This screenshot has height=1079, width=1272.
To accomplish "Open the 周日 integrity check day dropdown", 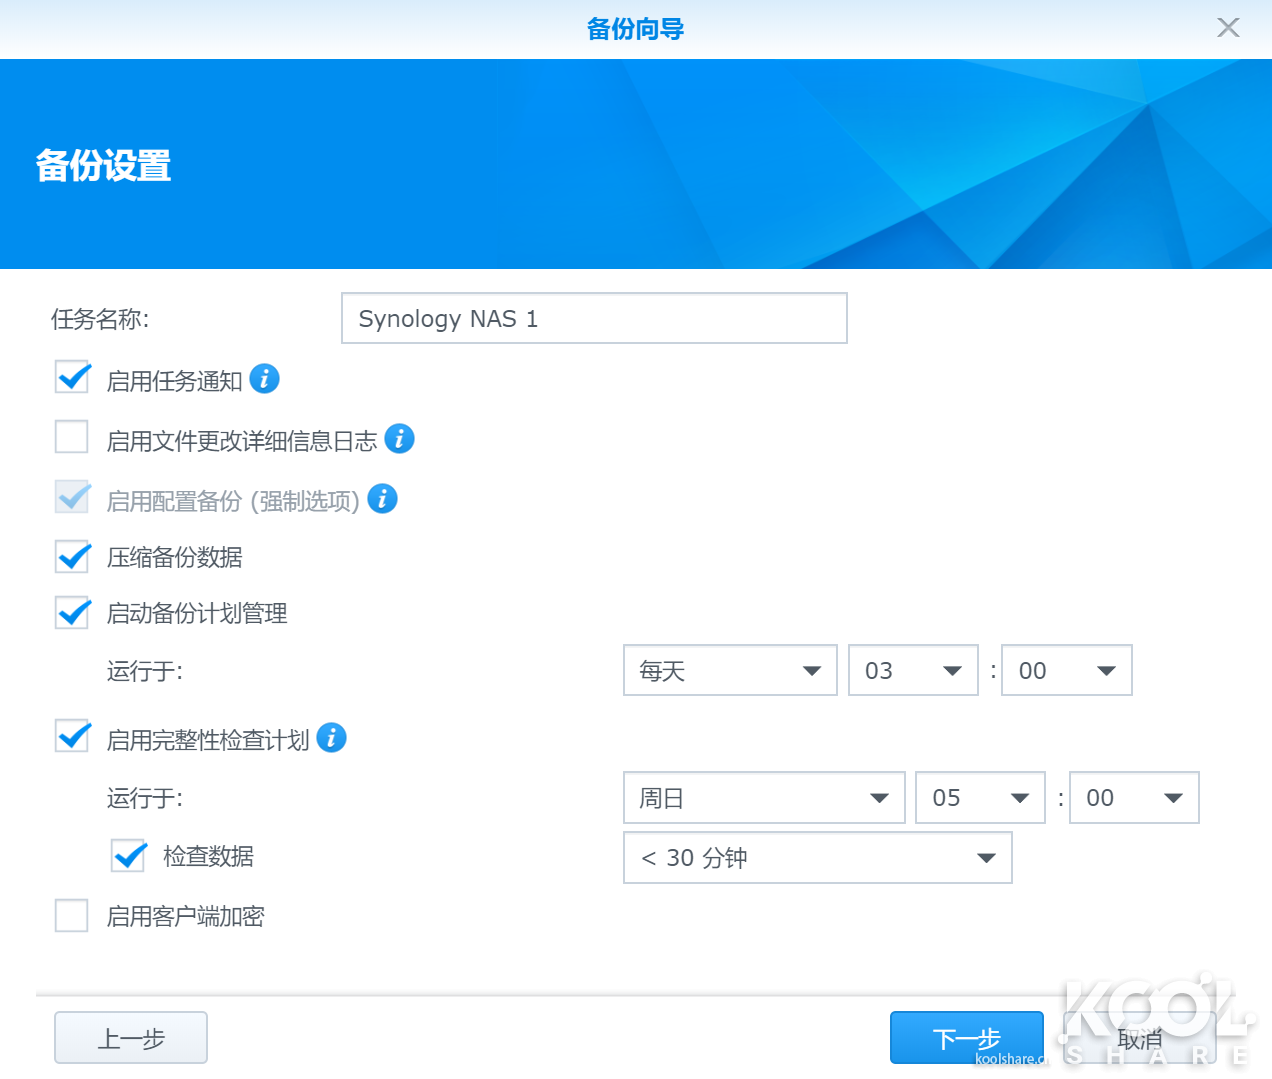I will [x=764, y=798].
